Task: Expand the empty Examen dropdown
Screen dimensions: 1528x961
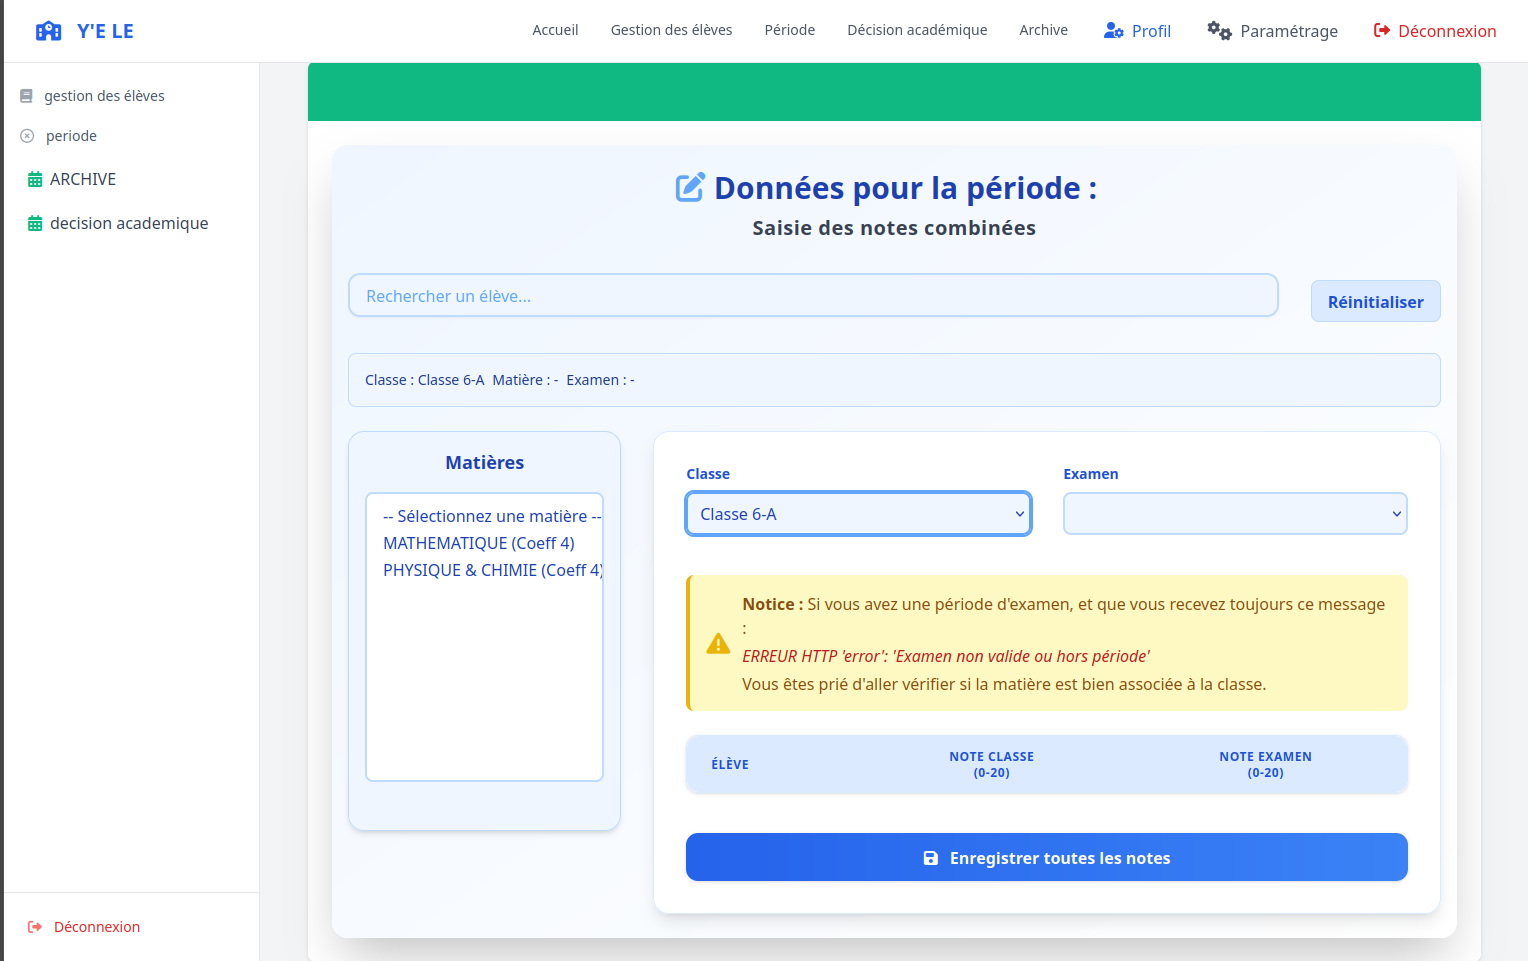Action: [1234, 514]
